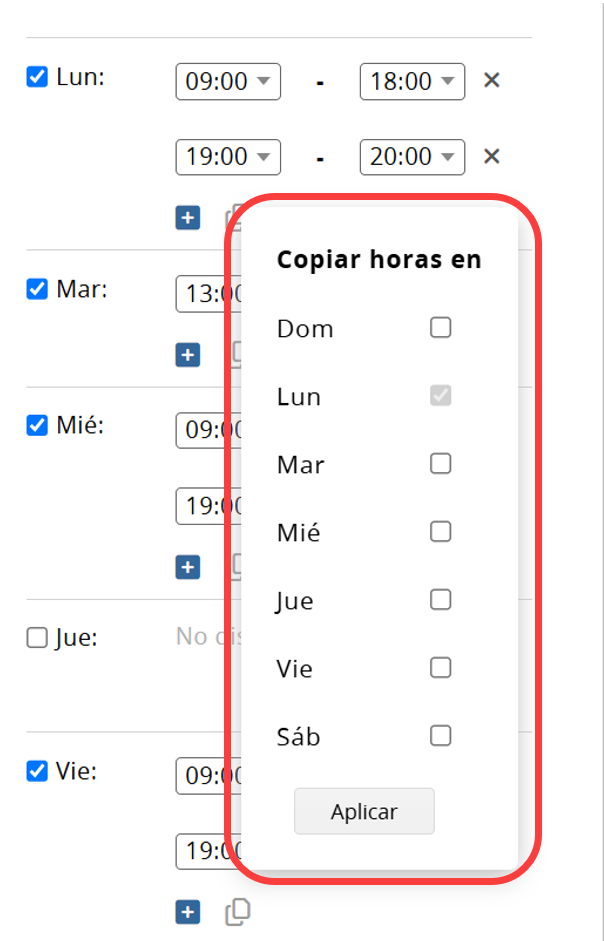Check Sáb in Copiar horas en
Viewport: 604px width, 941px height.
click(441, 735)
